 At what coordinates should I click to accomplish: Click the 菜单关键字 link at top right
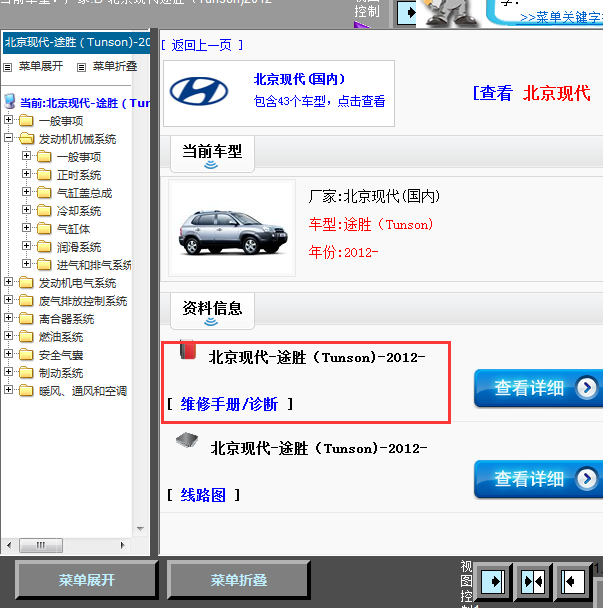tap(561, 18)
